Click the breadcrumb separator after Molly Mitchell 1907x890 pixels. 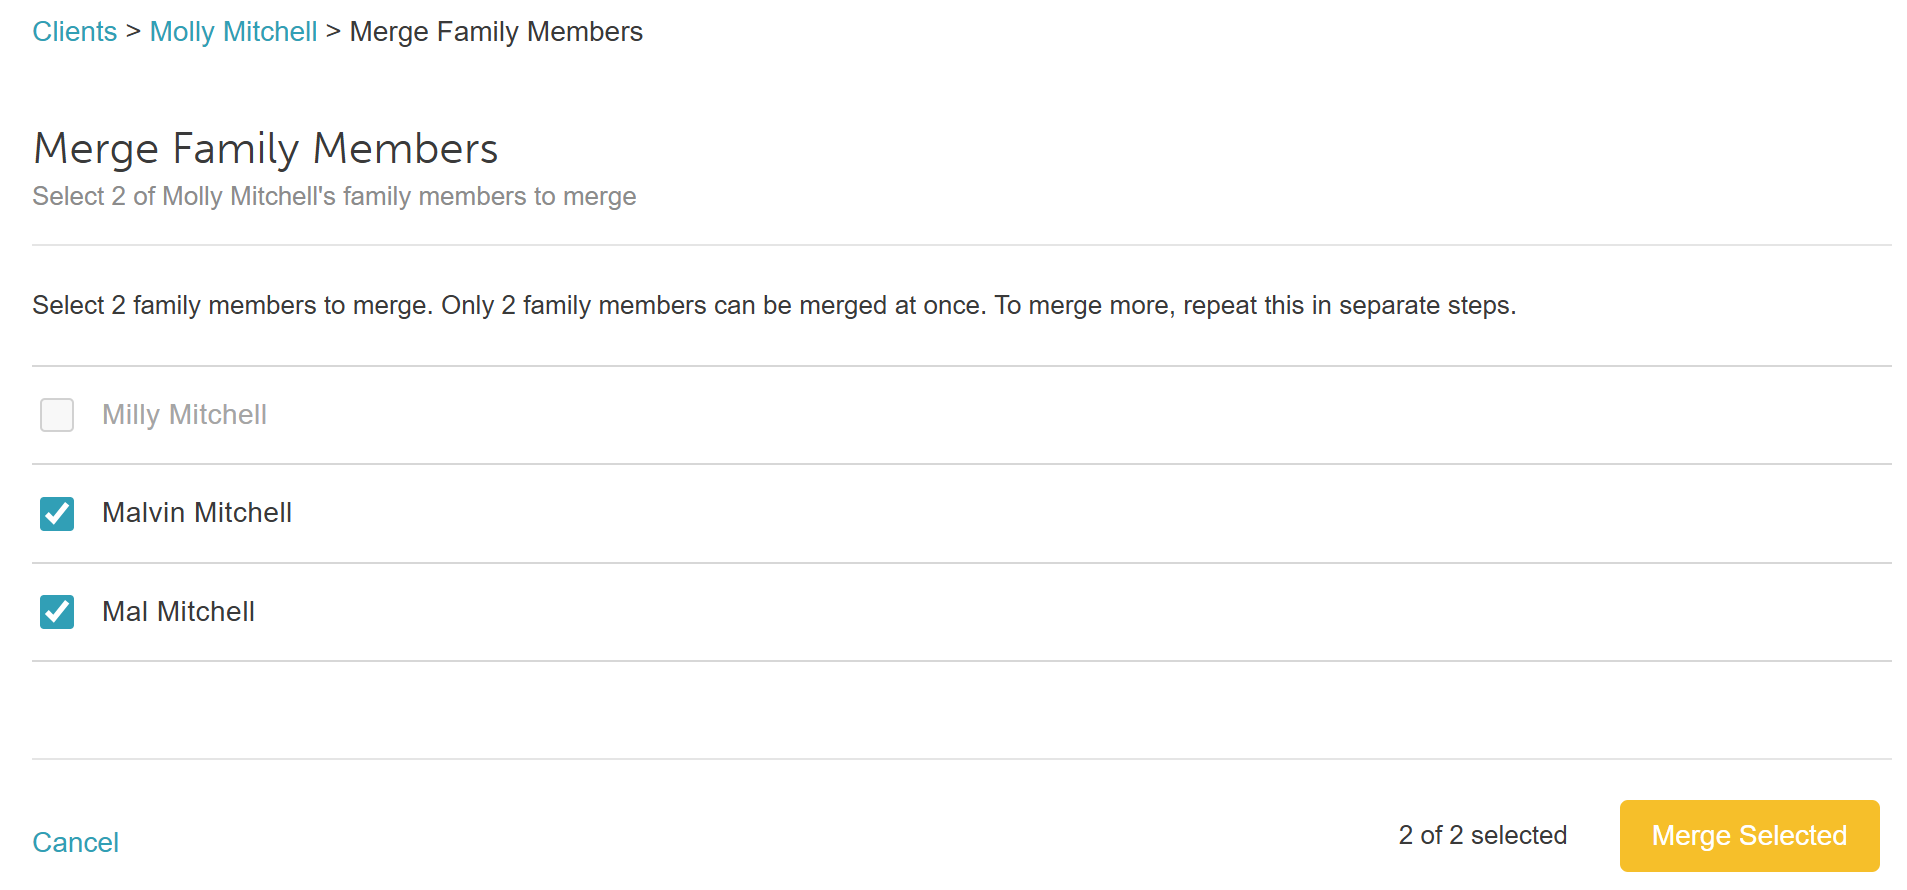[x=333, y=32]
